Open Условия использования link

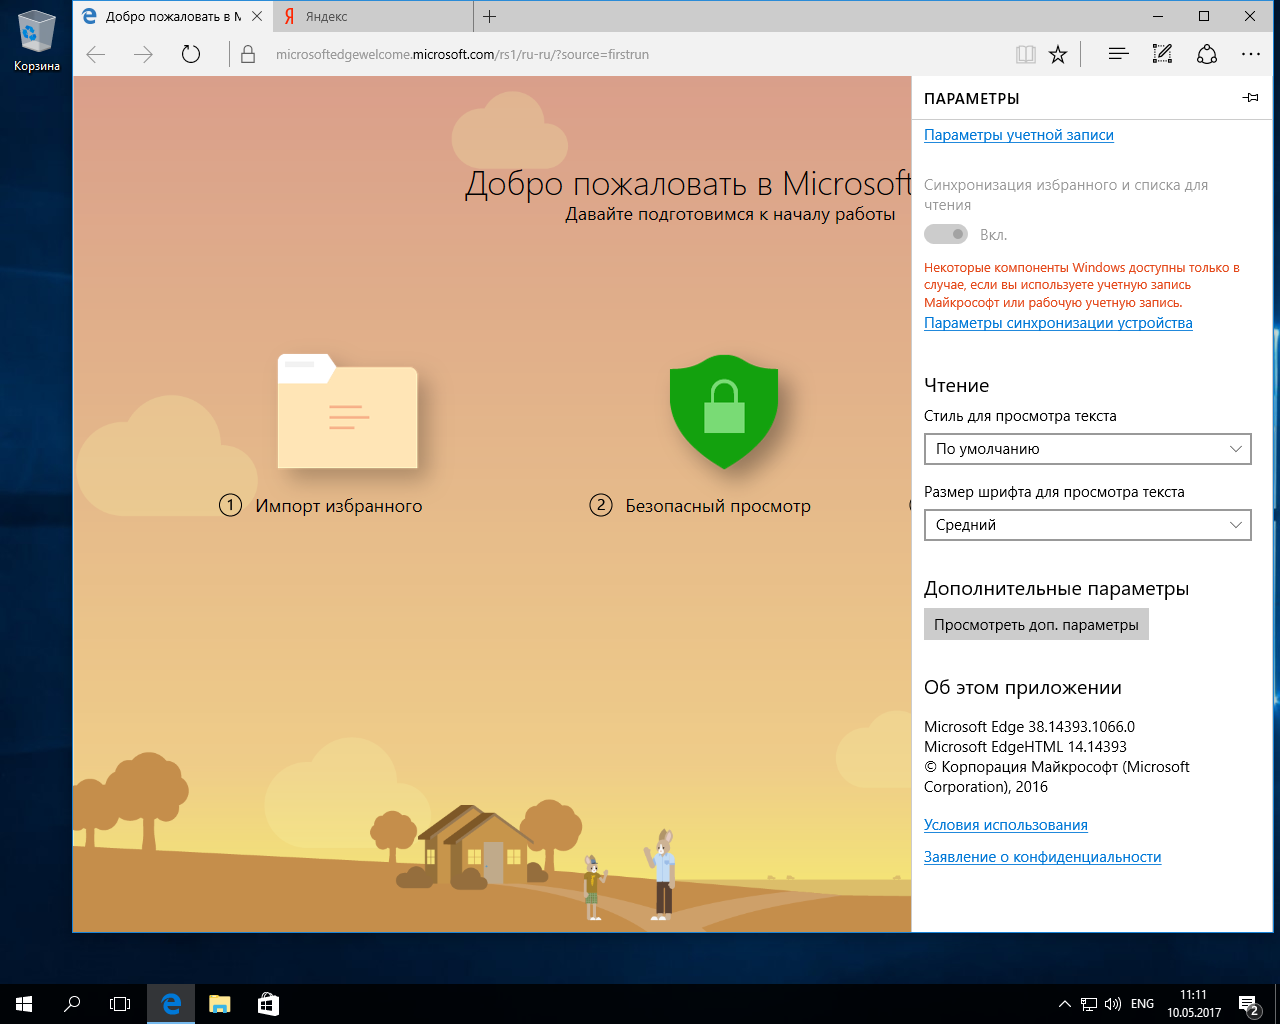(x=1006, y=825)
